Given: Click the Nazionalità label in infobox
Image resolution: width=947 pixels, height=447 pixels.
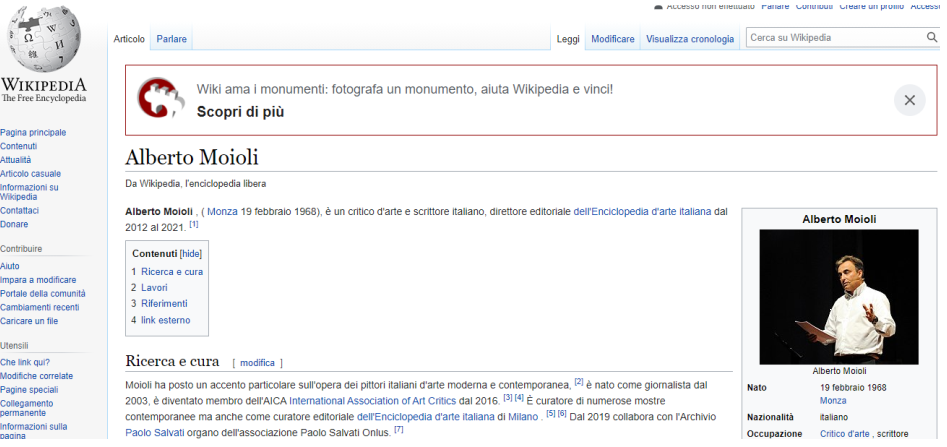Looking at the screenshot, I should pyautogui.click(x=771, y=417).
